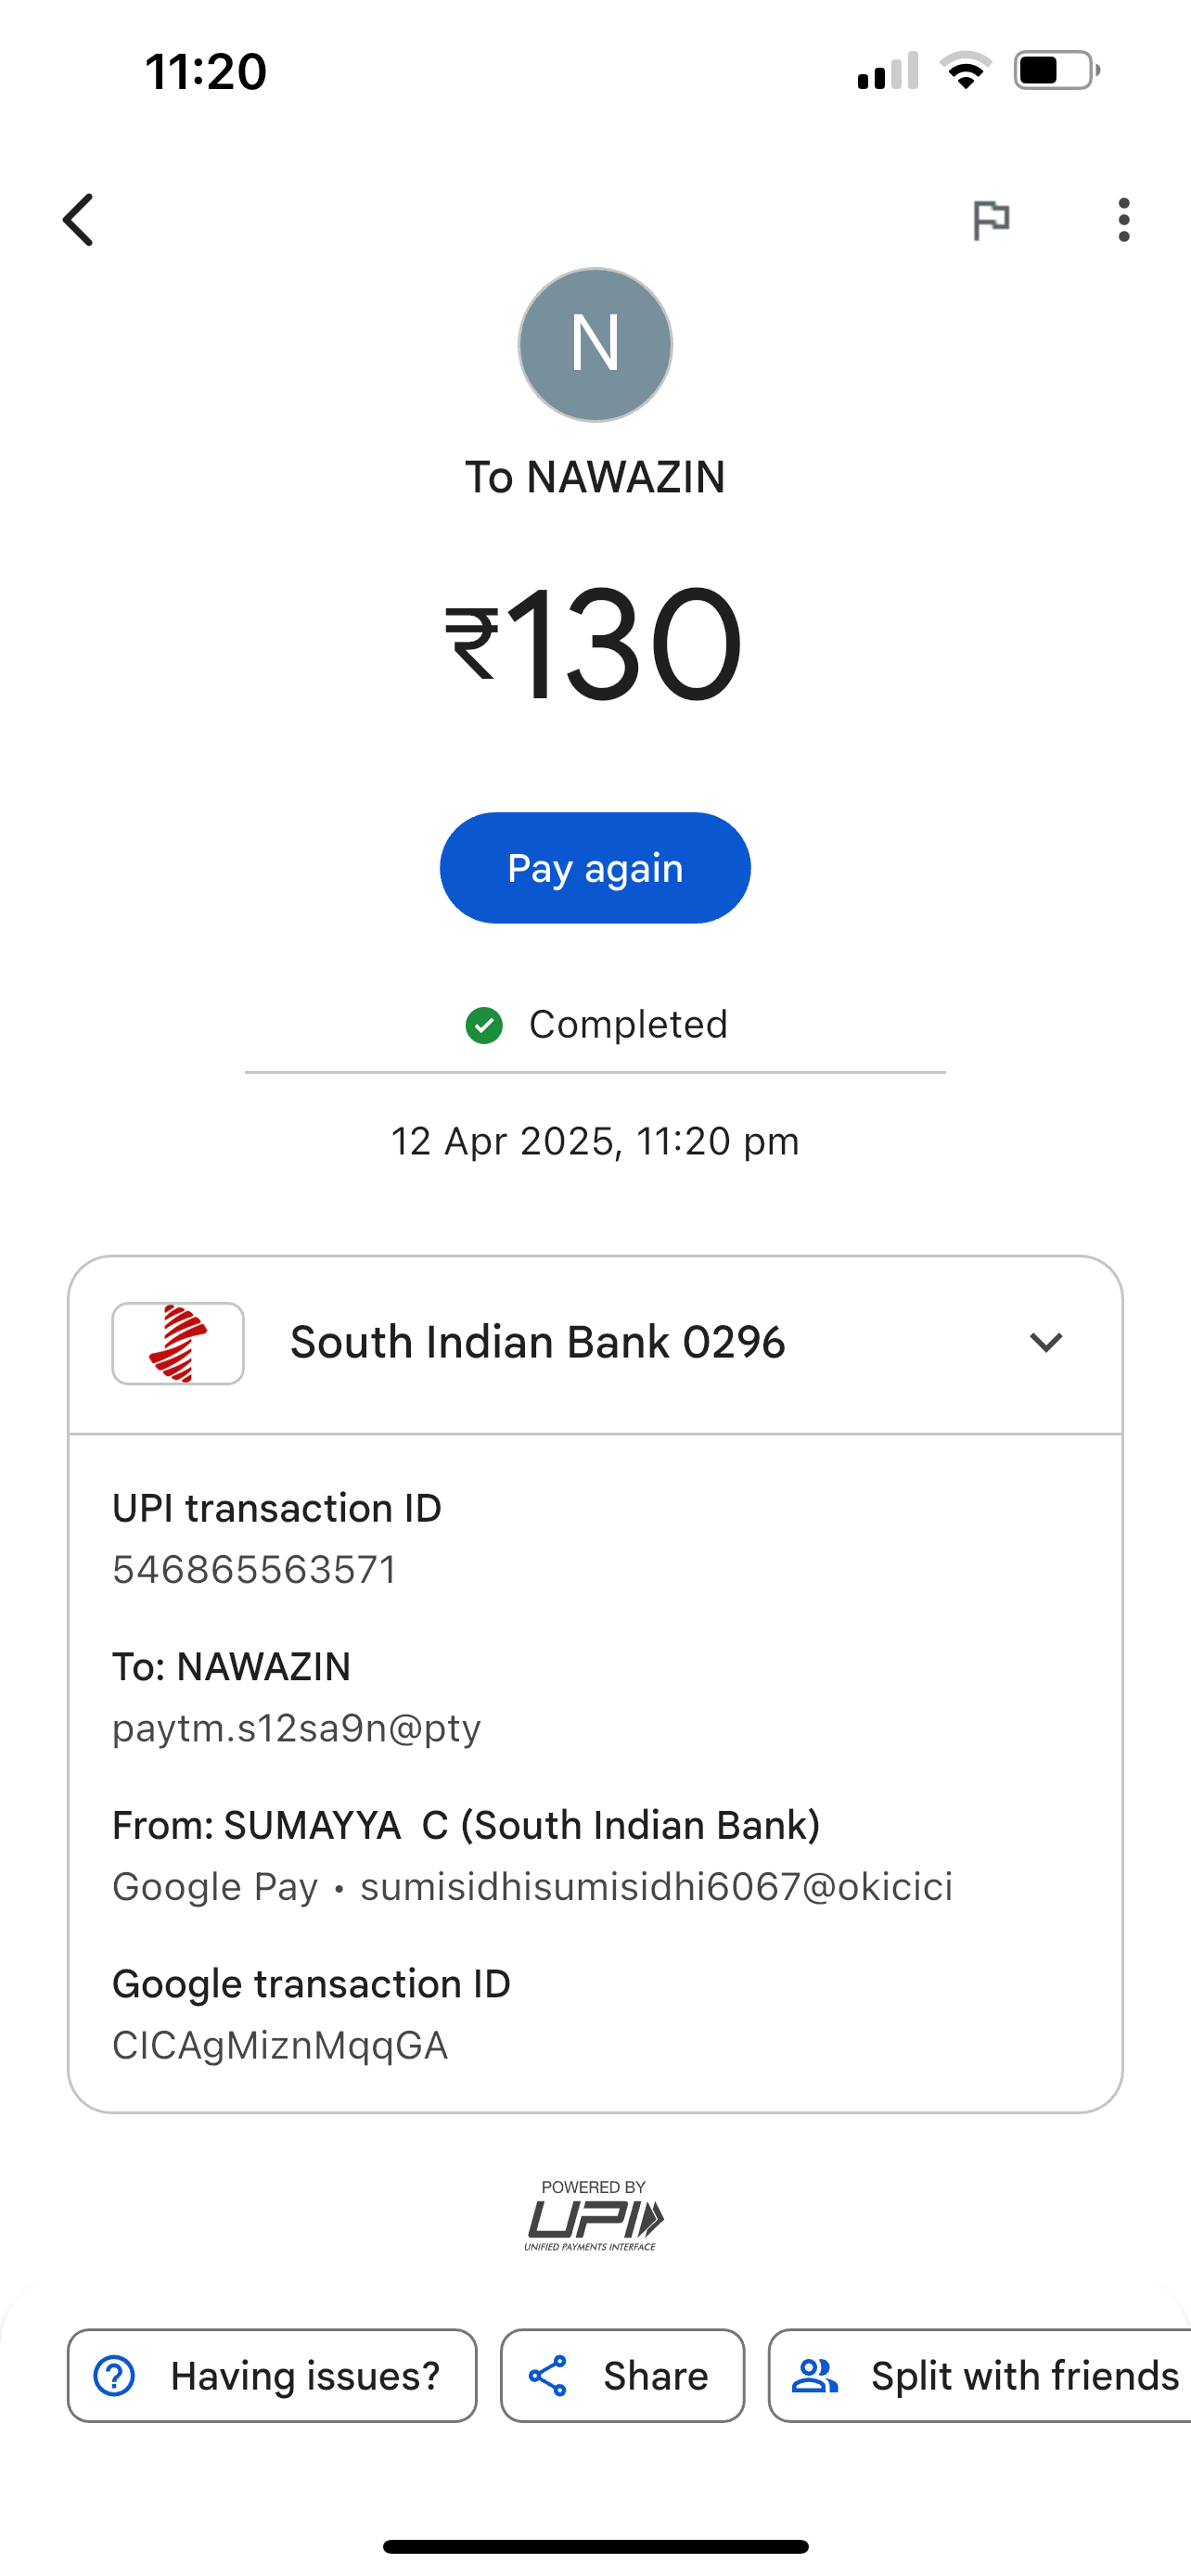Tap the paytm.s12sa9n@pty UPI address
This screenshot has width=1191, height=2576.
pyautogui.click(x=297, y=1728)
